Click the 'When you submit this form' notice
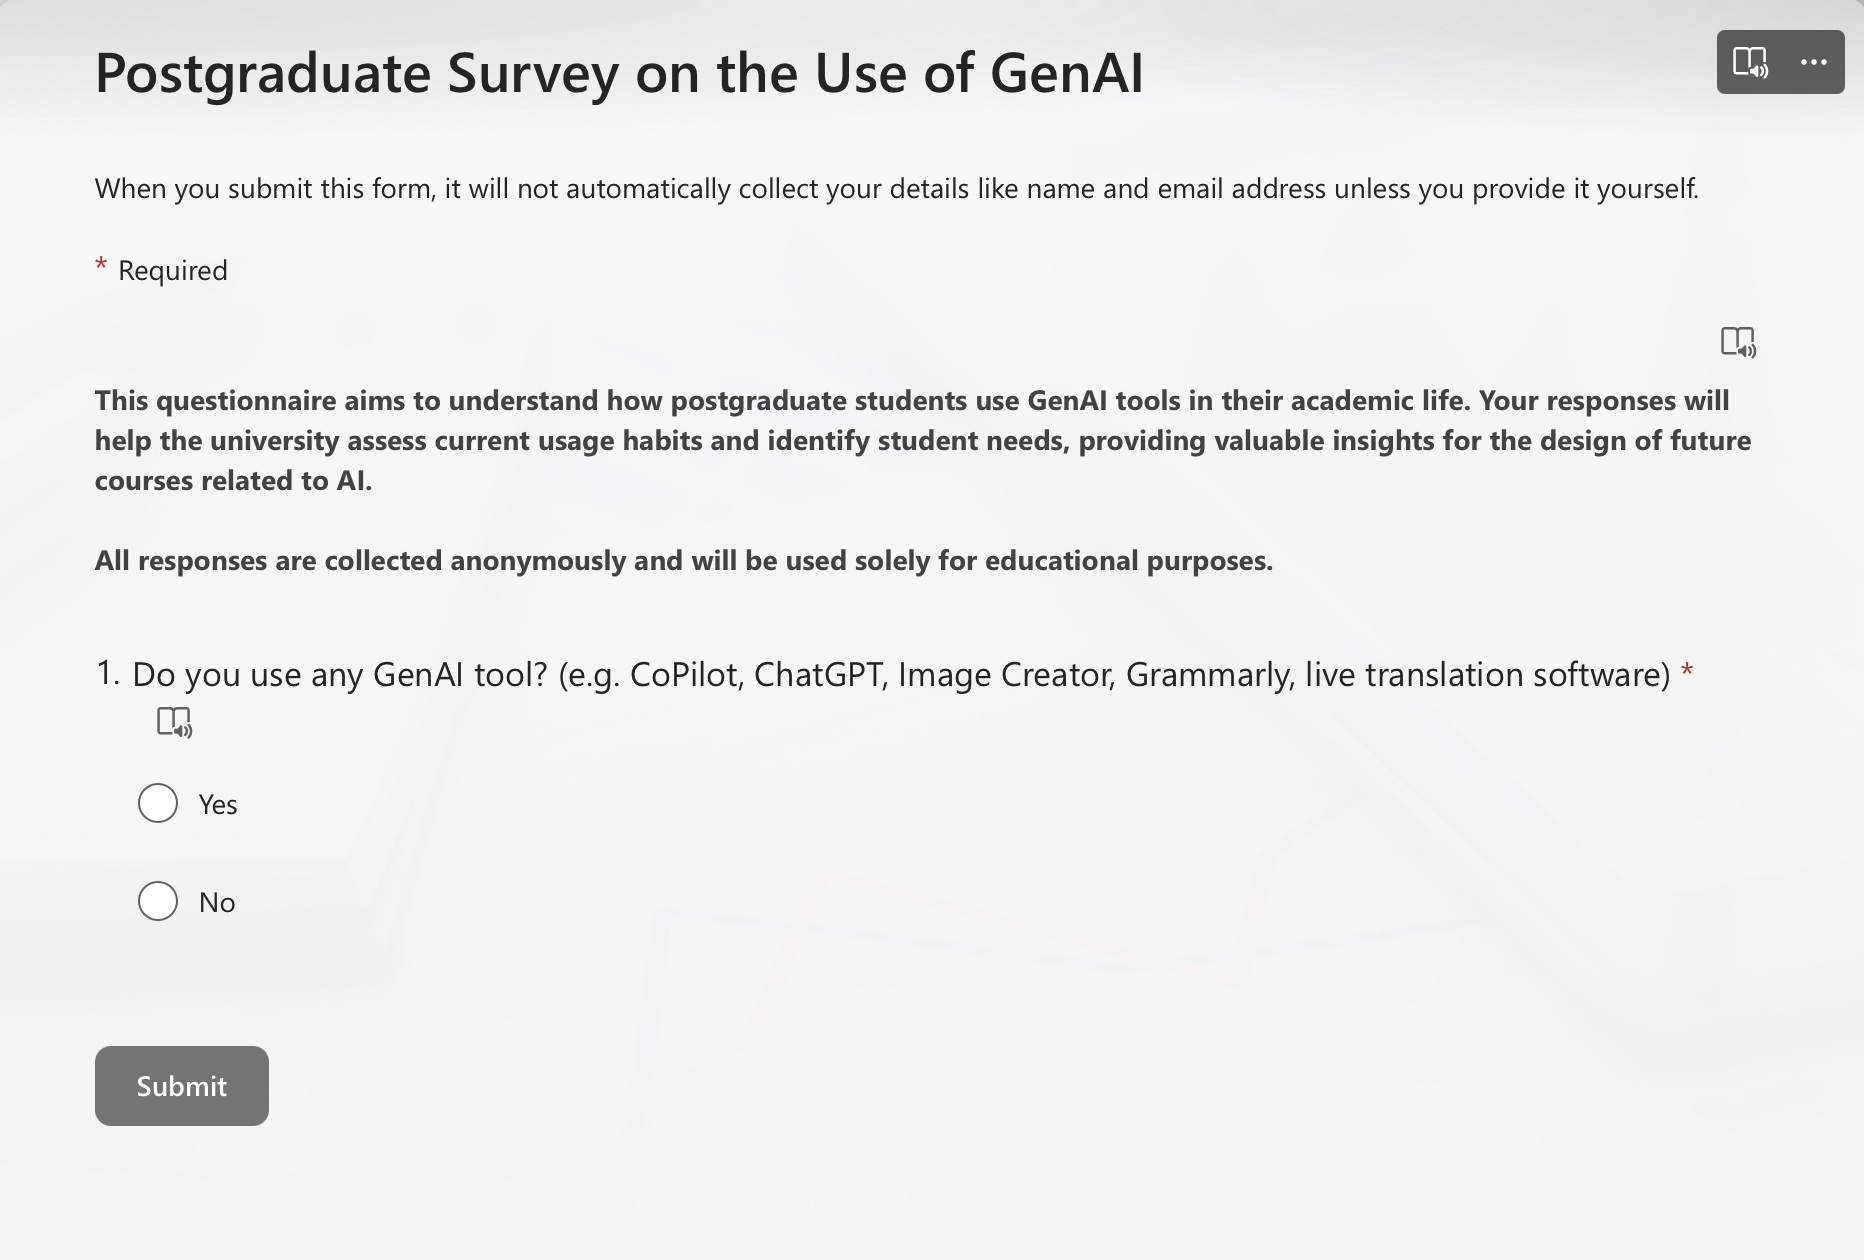The width and height of the screenshot is (1864, 1260). point(896,189)
